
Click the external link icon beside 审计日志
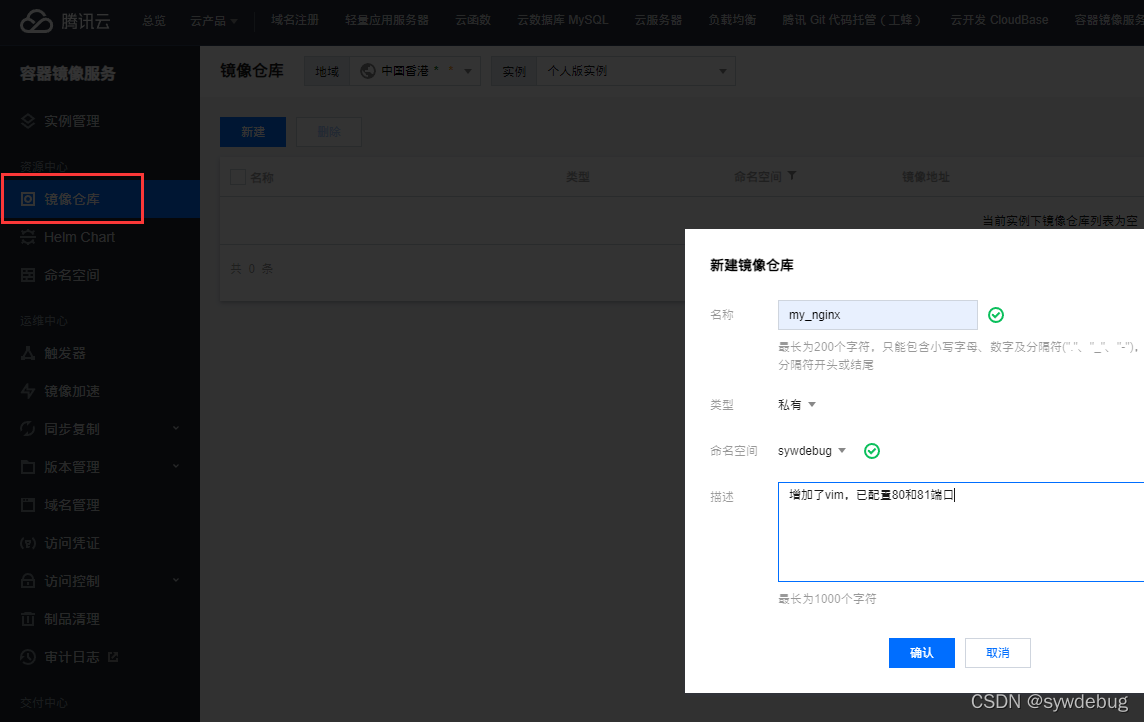click(113, 656)
